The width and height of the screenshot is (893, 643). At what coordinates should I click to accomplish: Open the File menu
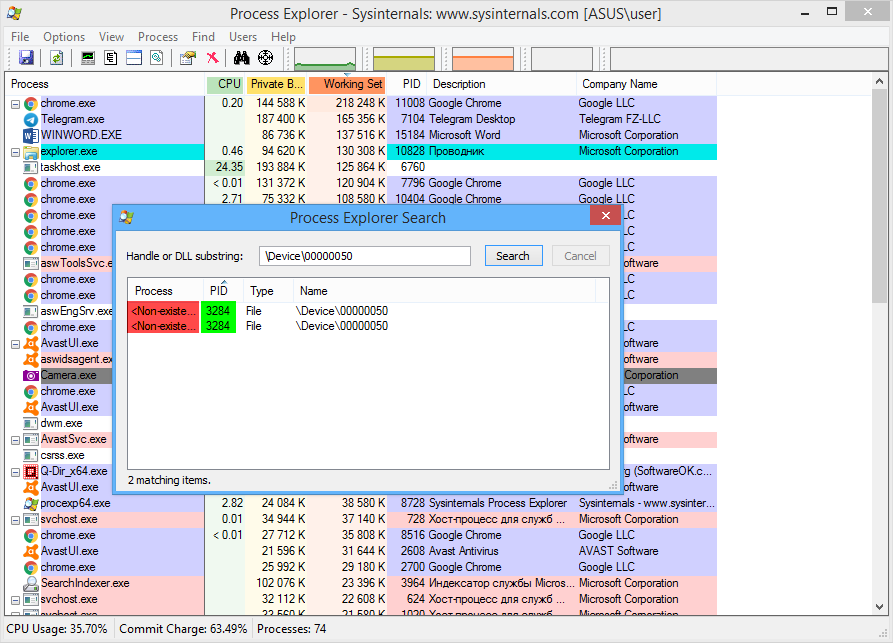20,36
